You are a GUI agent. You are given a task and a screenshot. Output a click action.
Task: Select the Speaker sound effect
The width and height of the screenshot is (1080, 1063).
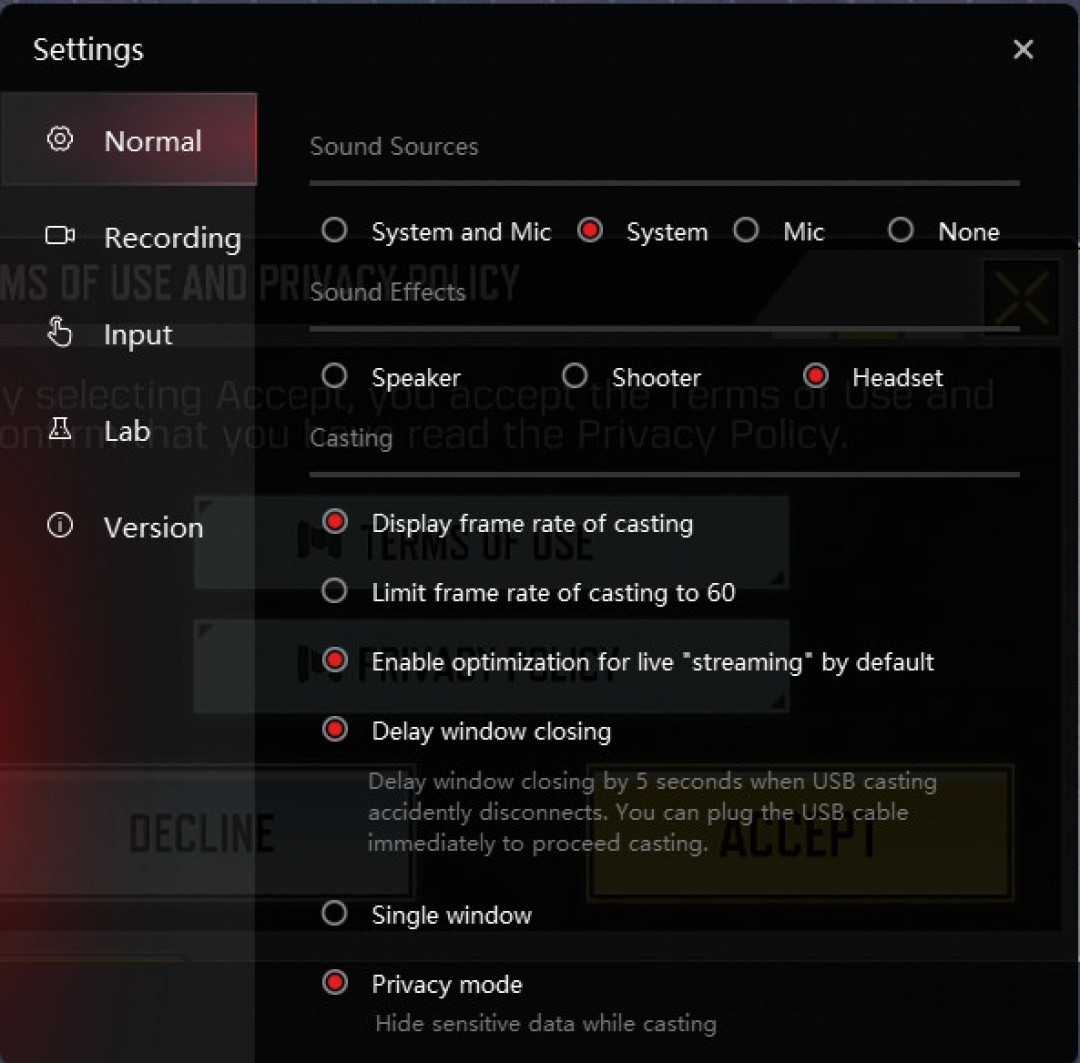coord(334,376)
